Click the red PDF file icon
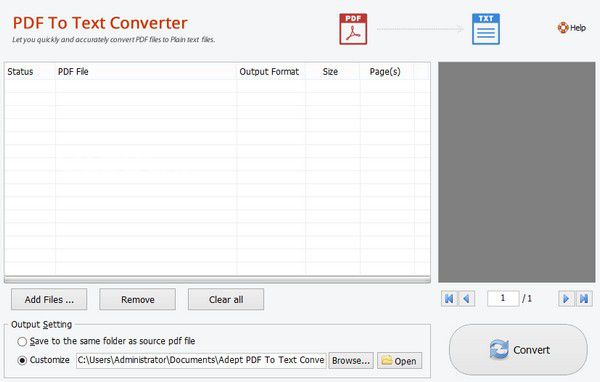600x382 pixels. tap(353, 29)
